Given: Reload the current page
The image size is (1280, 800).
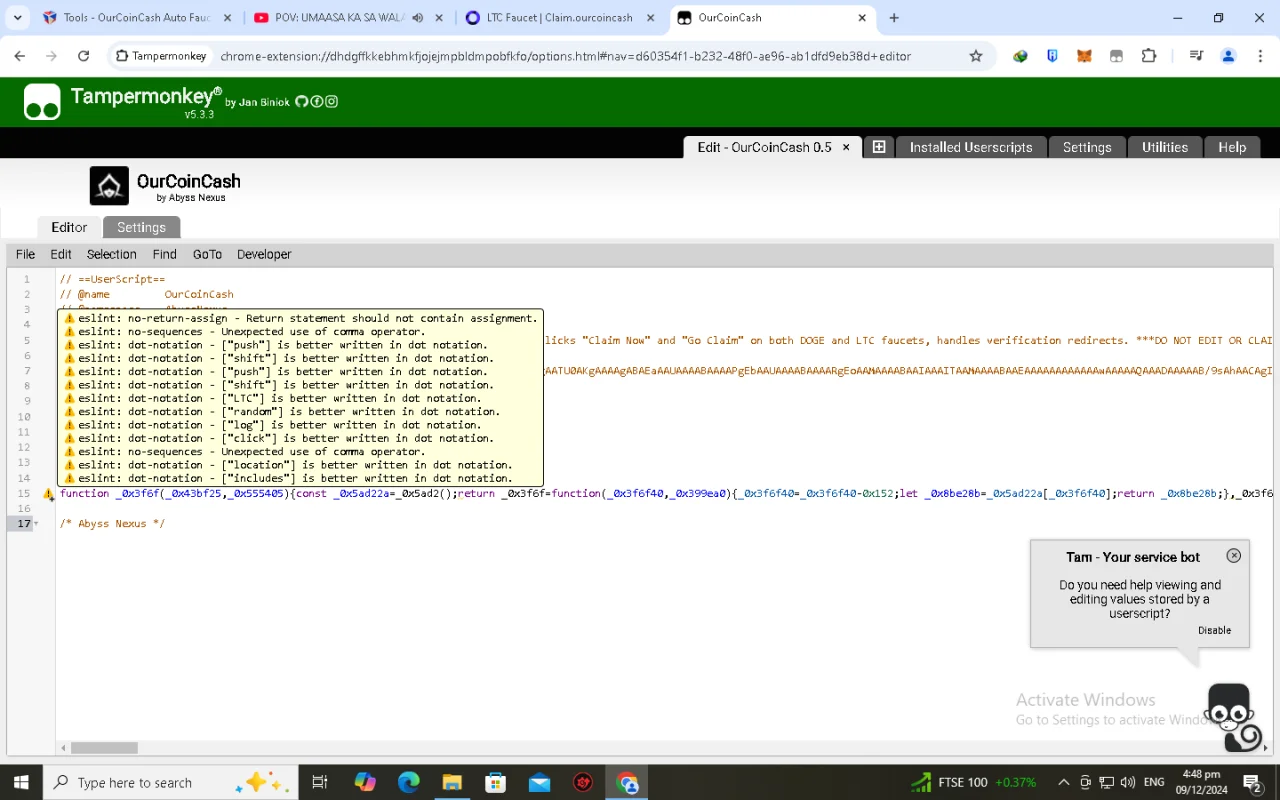Looking at the screenshot, I should pos(84,56).
